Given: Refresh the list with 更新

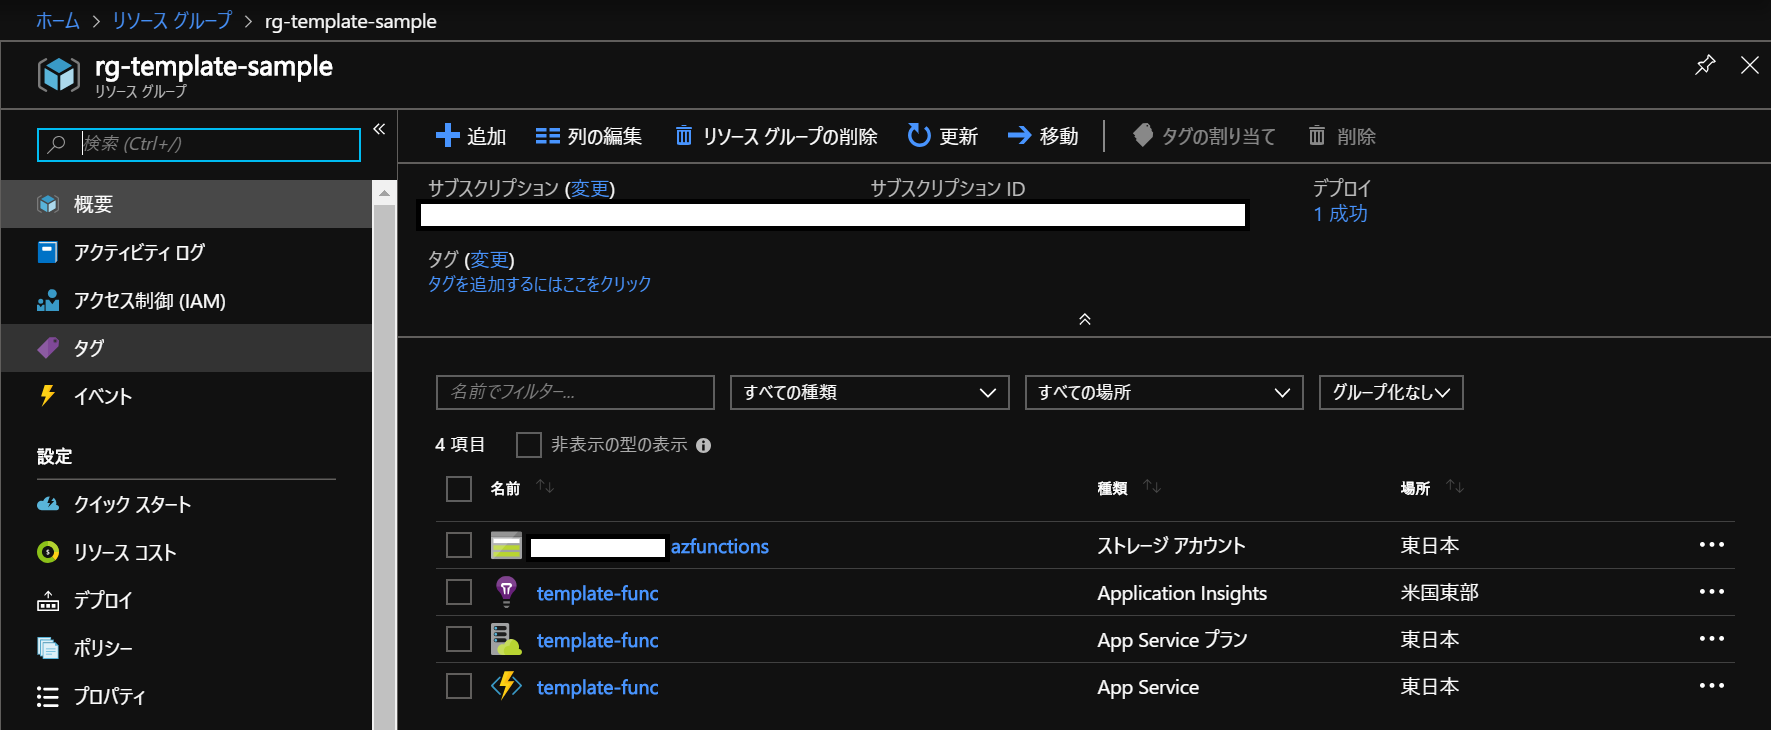Looking at the screenshot, I should [942, 136].
